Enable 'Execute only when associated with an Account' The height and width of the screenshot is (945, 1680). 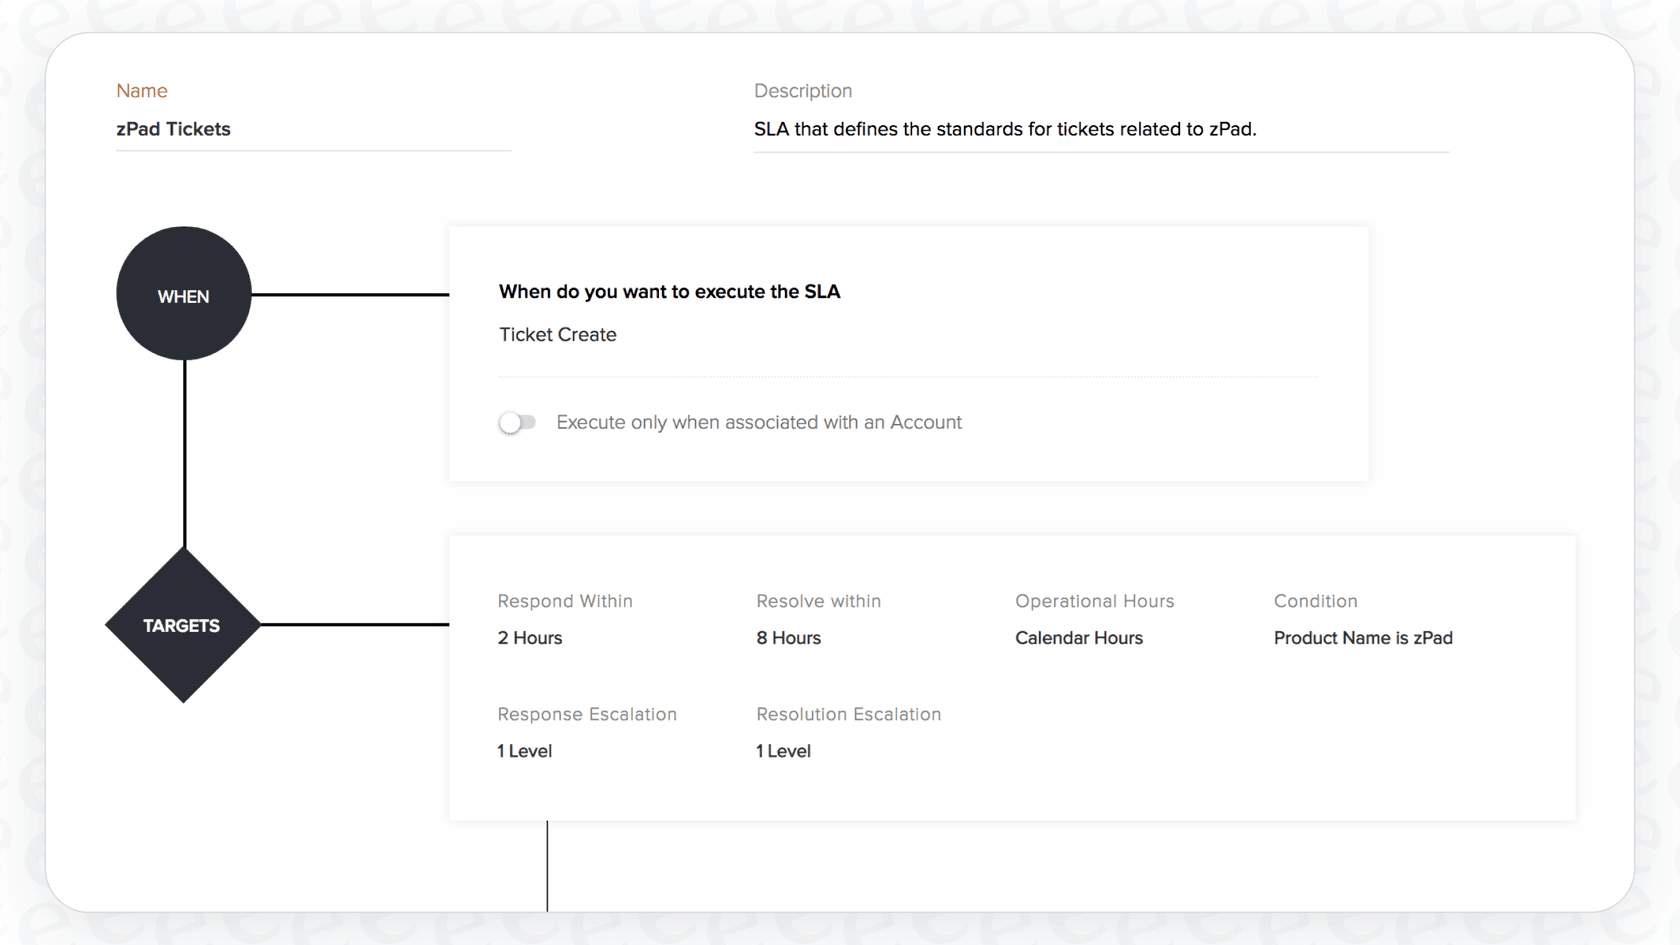coord(517,422)
